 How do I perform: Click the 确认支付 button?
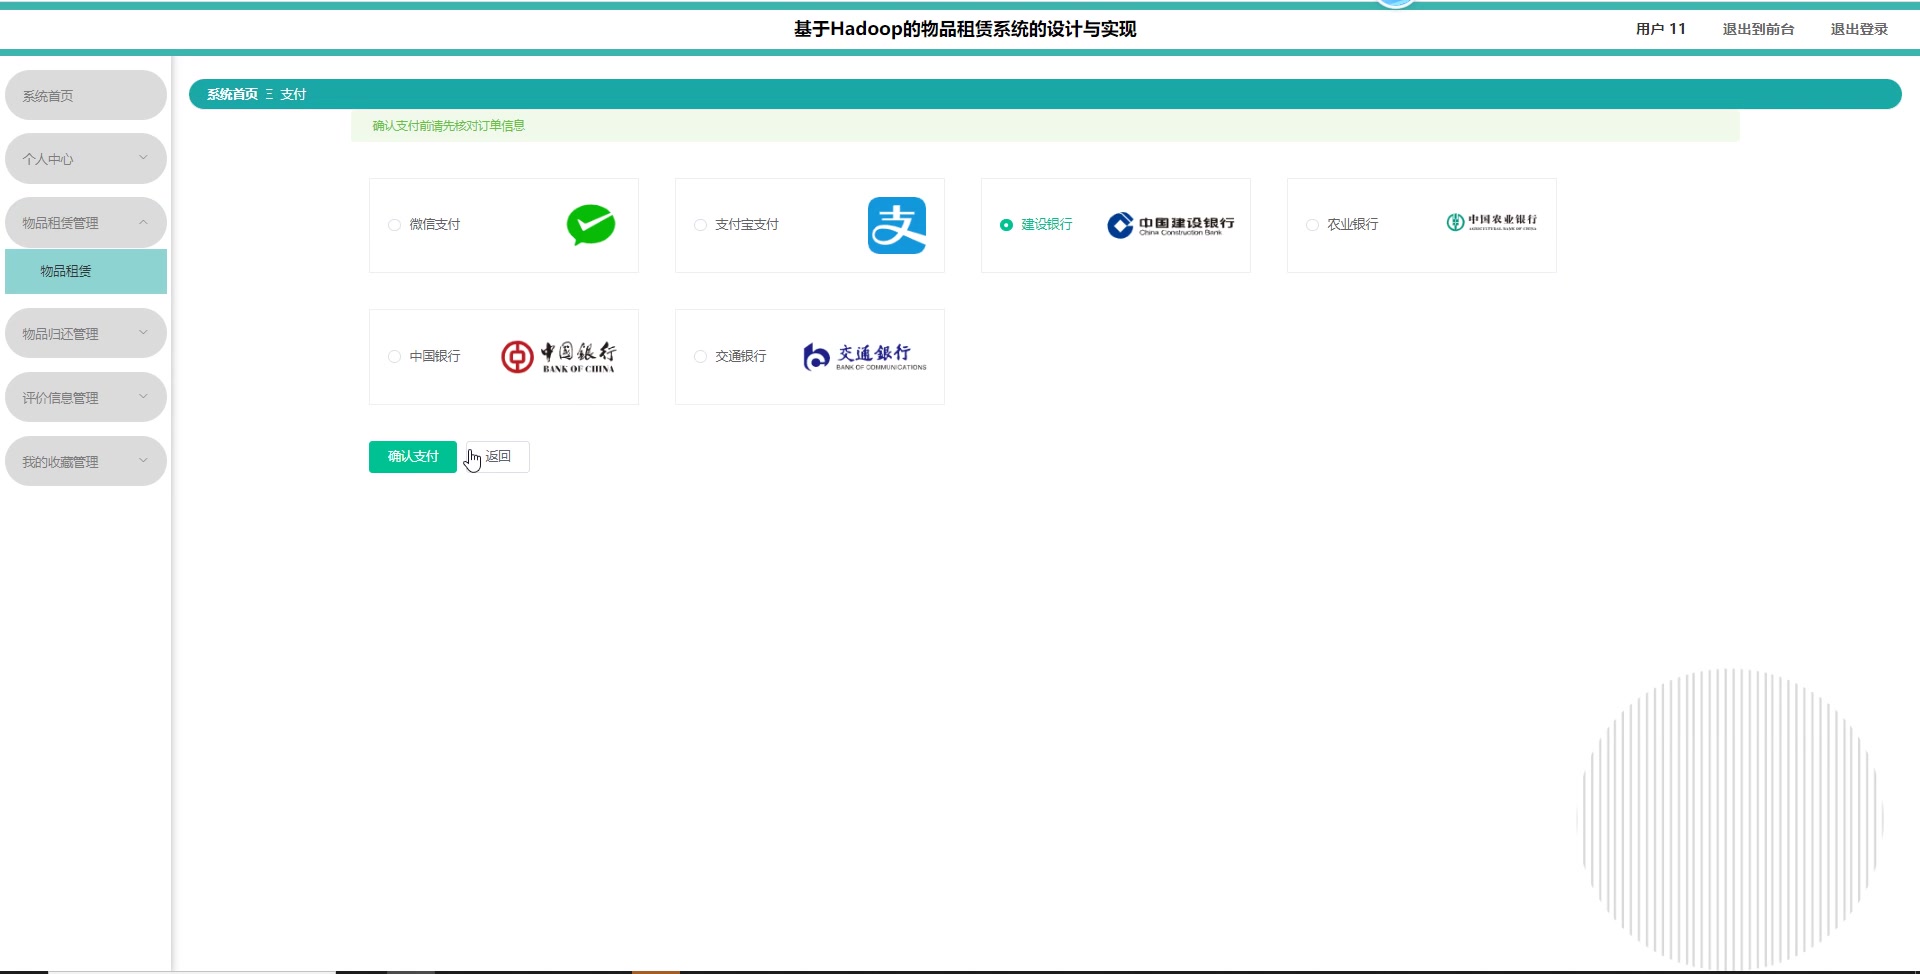[413, 457]
